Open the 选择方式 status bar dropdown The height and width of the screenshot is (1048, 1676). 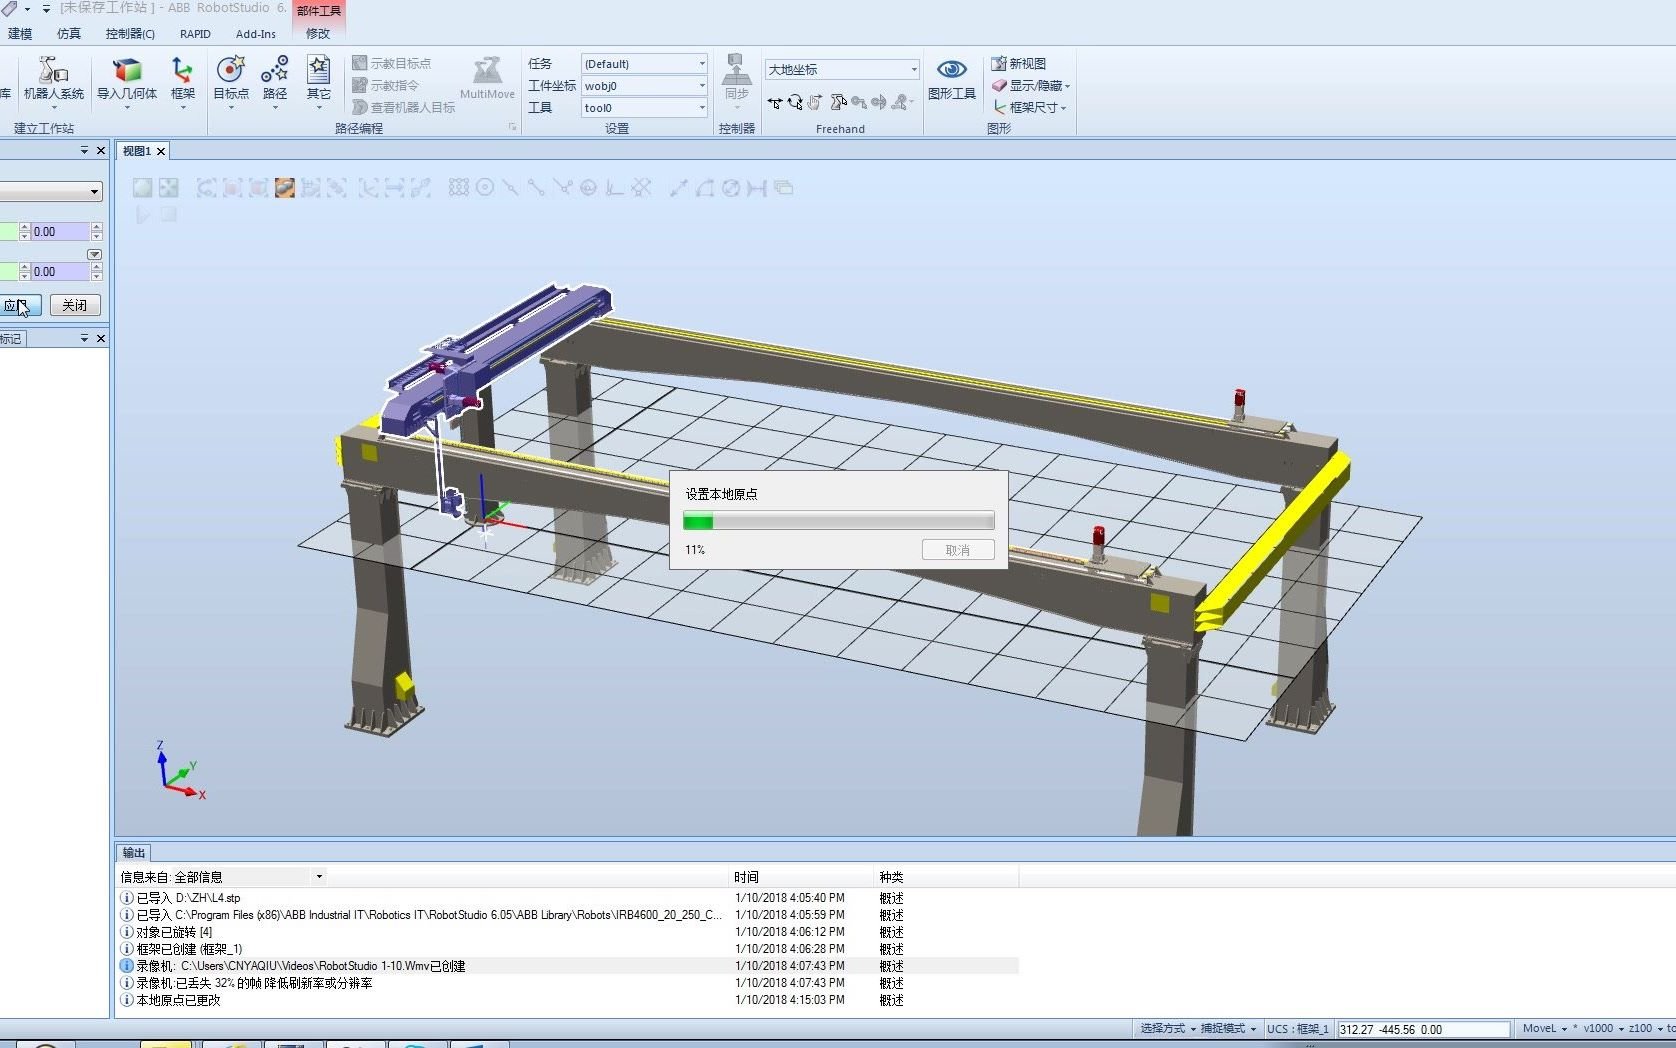(1167, 1028)
